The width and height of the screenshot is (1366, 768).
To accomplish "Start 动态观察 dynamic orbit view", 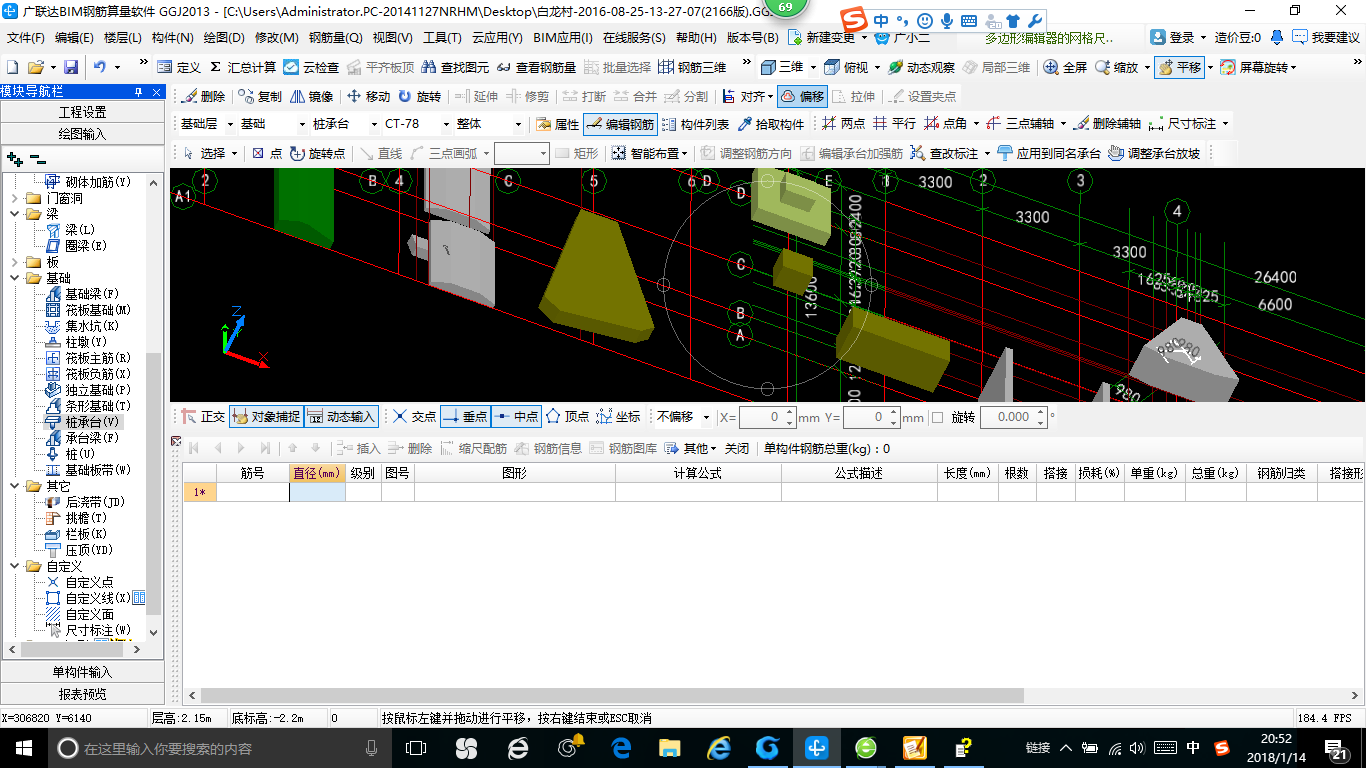I will coord(921,67).
